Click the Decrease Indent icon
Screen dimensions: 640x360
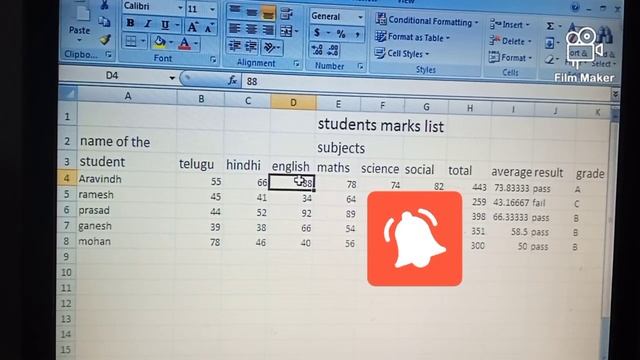click(x=235, y=46)
